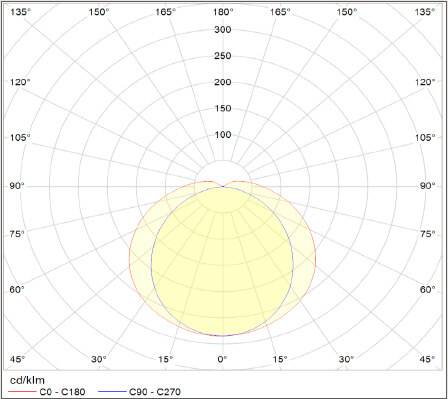Click the 0° angle label at bottom

pos(222,359)
